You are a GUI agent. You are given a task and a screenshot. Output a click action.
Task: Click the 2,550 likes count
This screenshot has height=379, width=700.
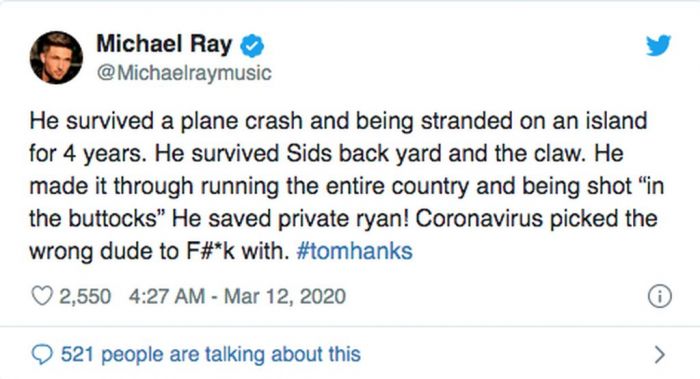point(85,297)
